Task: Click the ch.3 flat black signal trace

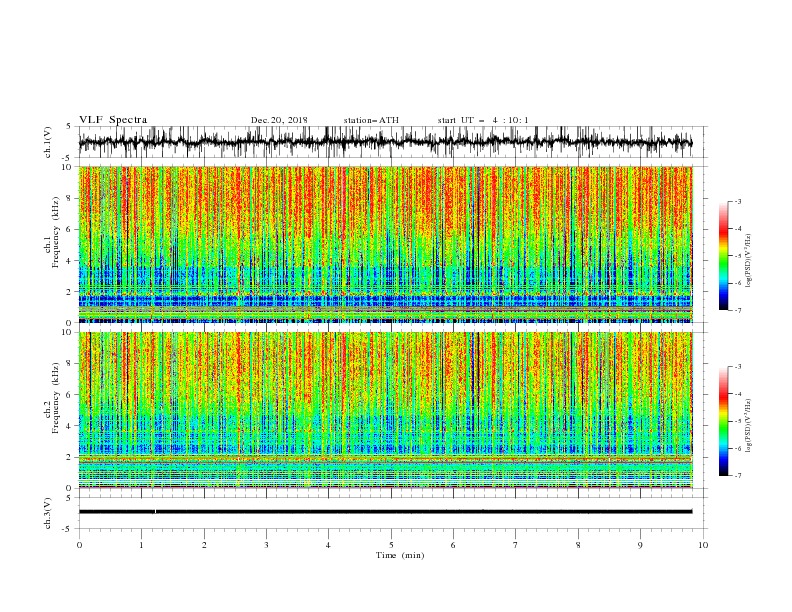Action: pos(385,512)
